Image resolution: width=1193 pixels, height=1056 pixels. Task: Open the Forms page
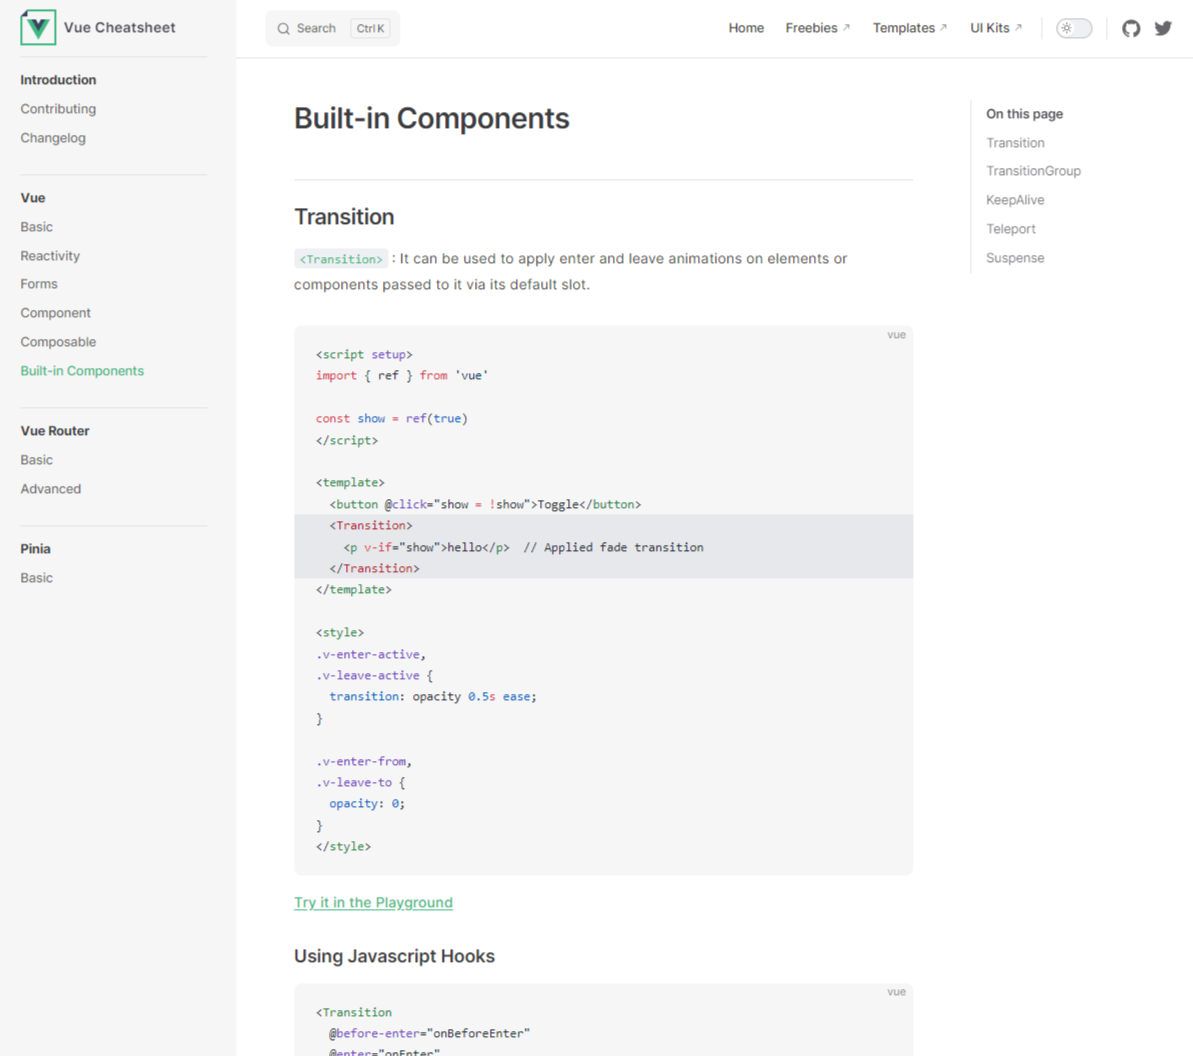point(39,284)
